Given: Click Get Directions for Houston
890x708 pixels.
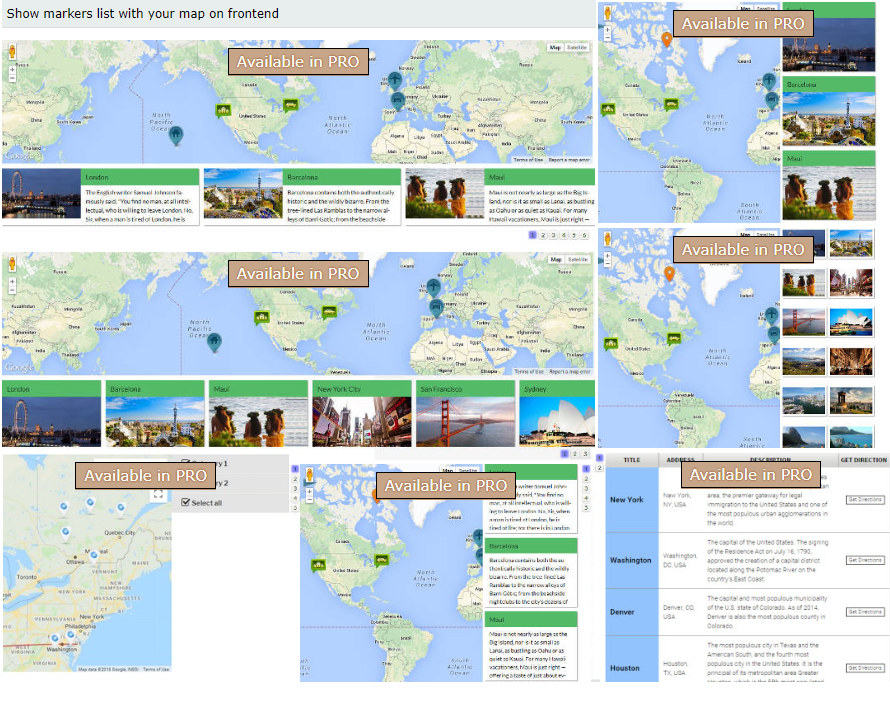Looking at the screenshot, I should 865,667.
